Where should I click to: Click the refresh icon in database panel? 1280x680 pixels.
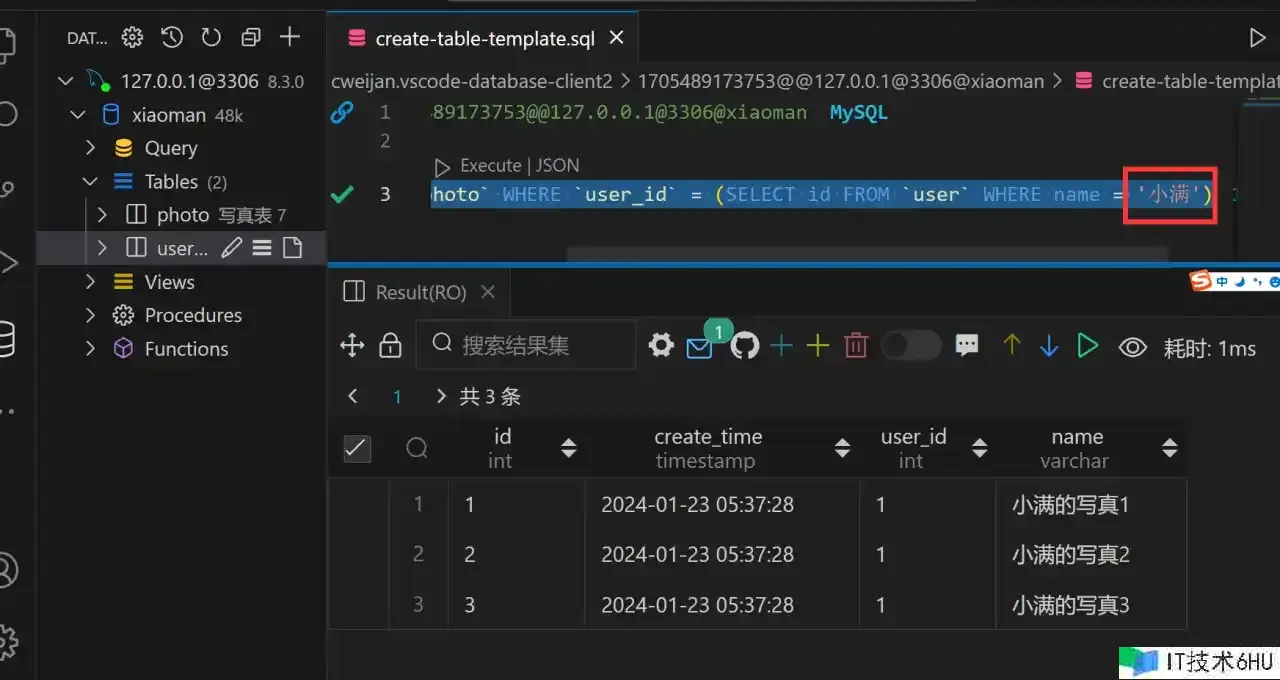(x=211, y=38)
